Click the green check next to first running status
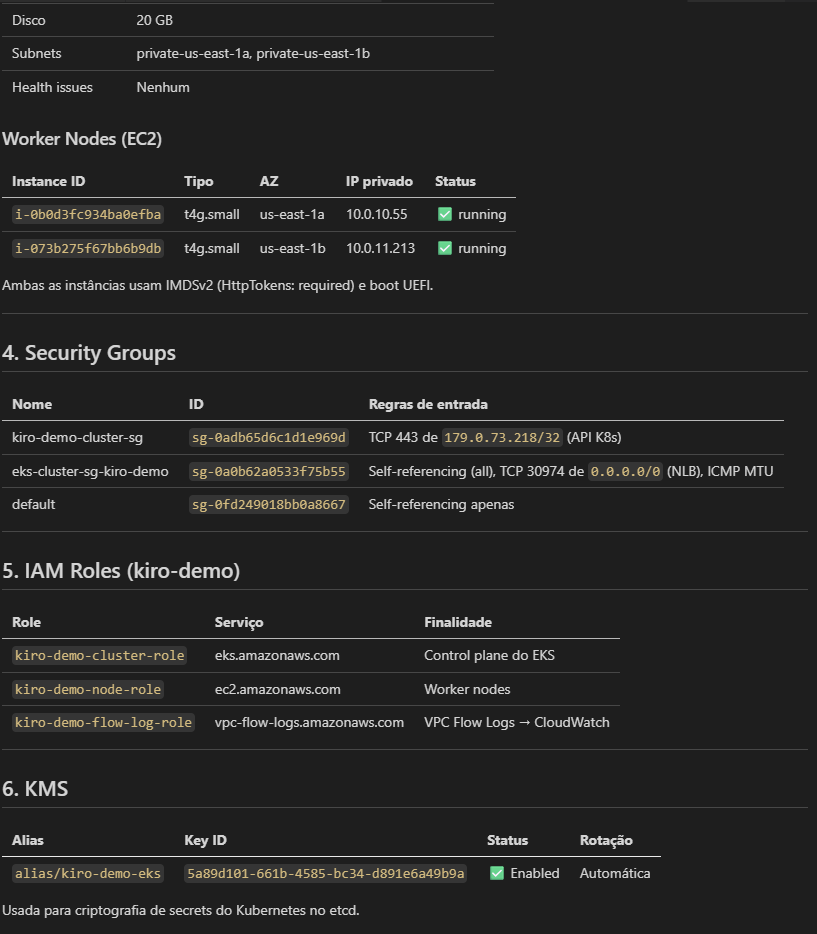The width and height of the screenshot is (817, 934). [445, 215]
